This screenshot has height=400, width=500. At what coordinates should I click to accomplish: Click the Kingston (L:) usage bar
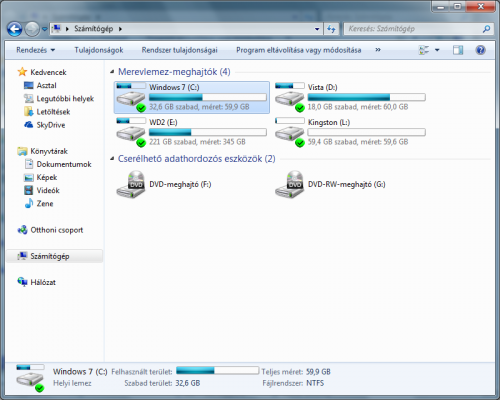click(x=366, y=132)
